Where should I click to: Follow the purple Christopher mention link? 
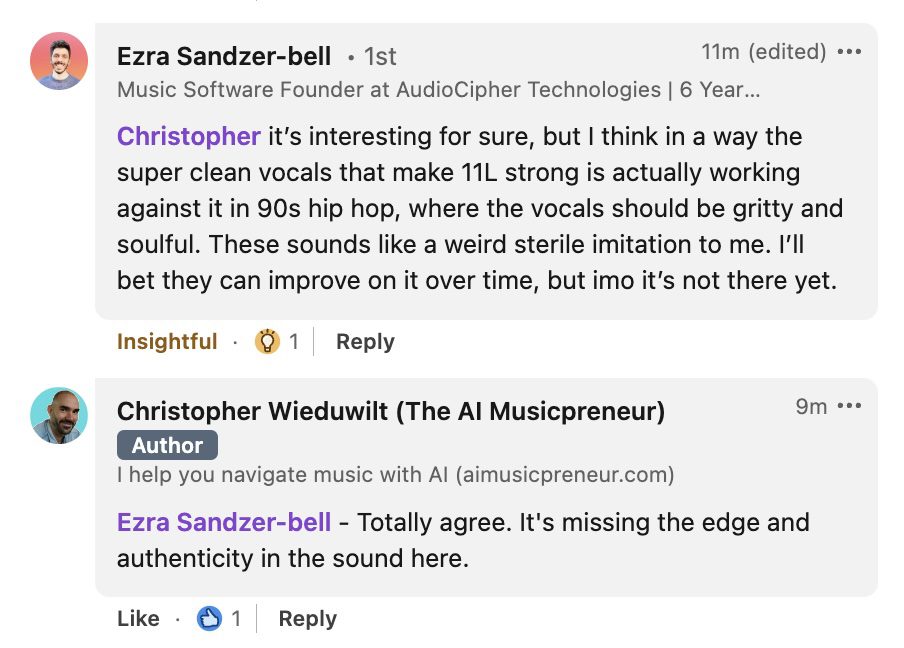tap(189, 136)
